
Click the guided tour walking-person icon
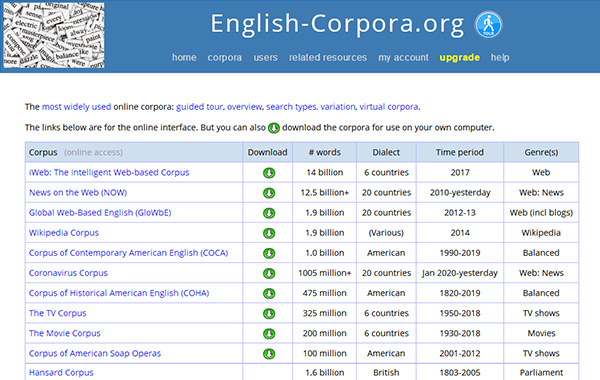point(488,25)
